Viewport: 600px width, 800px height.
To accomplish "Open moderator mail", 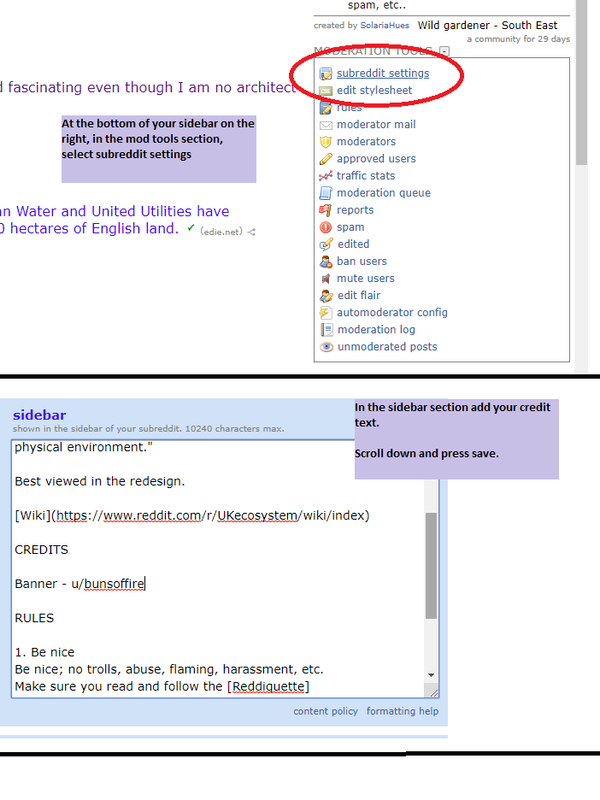I will [x=376, y=124].
